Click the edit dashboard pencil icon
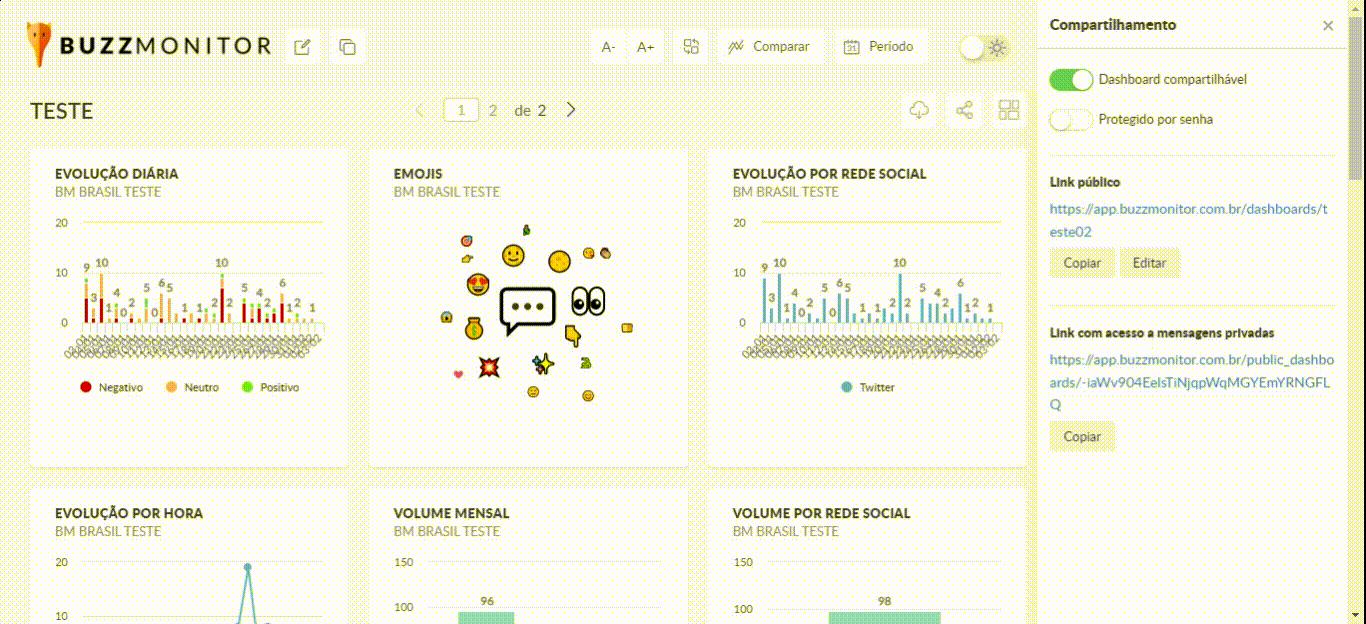The image size is (1366, 624). coord(302,47)
